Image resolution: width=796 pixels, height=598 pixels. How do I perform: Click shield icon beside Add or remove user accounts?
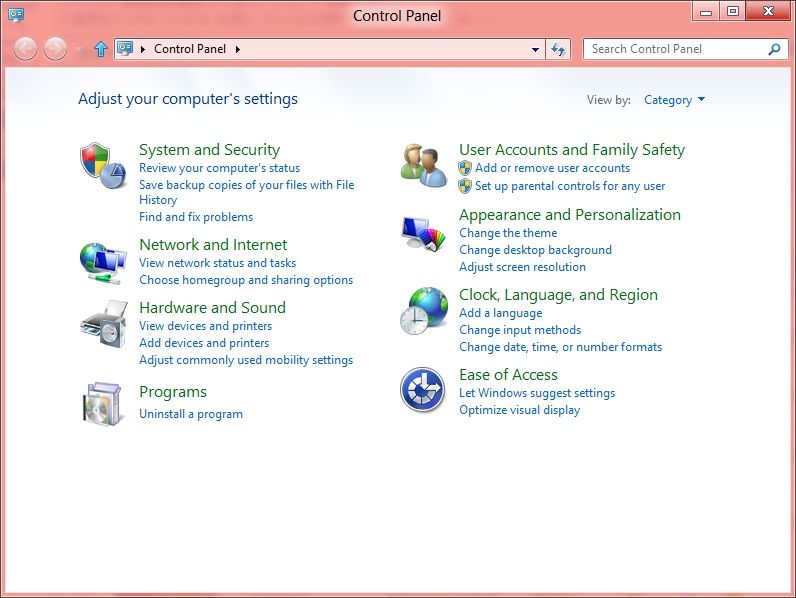465,168
